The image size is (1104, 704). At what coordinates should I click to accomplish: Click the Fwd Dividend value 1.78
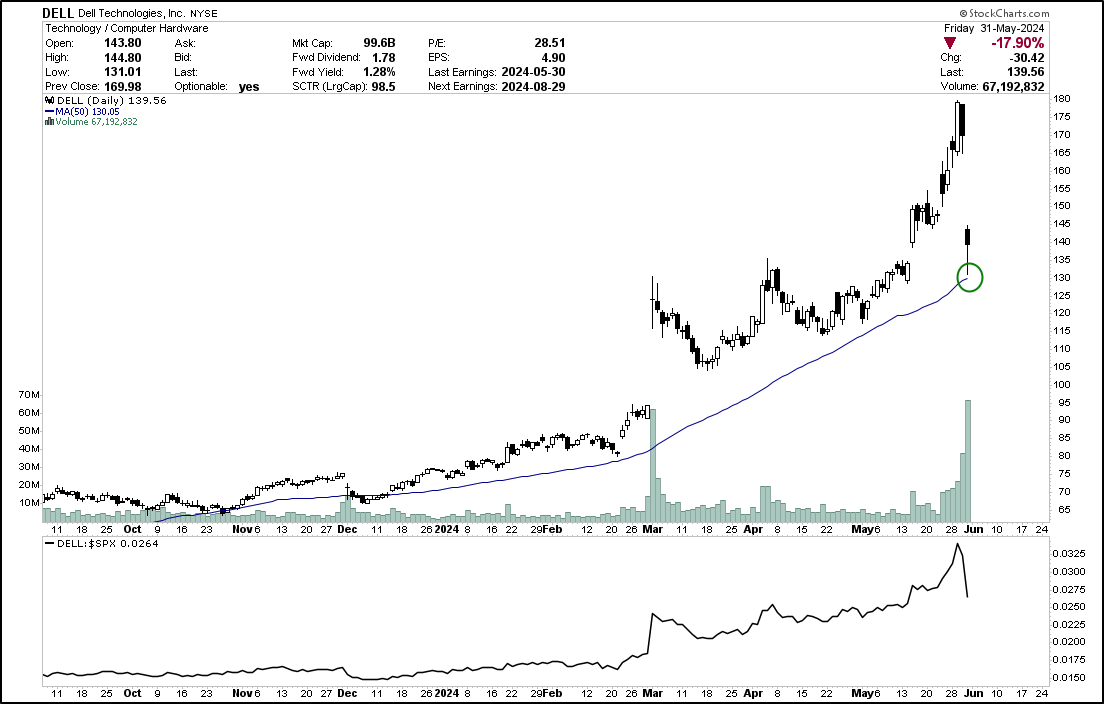click(384, 58)
